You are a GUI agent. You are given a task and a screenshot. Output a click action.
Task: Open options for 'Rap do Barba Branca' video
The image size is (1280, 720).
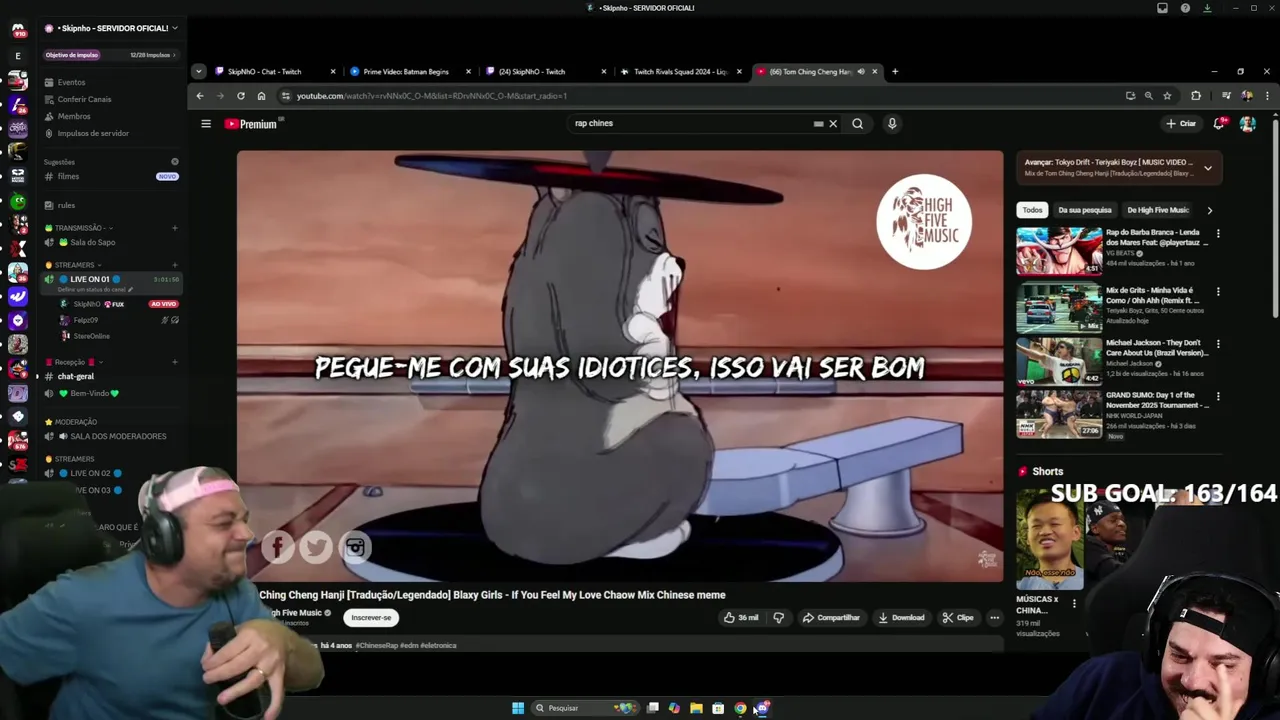[1218, 234]
